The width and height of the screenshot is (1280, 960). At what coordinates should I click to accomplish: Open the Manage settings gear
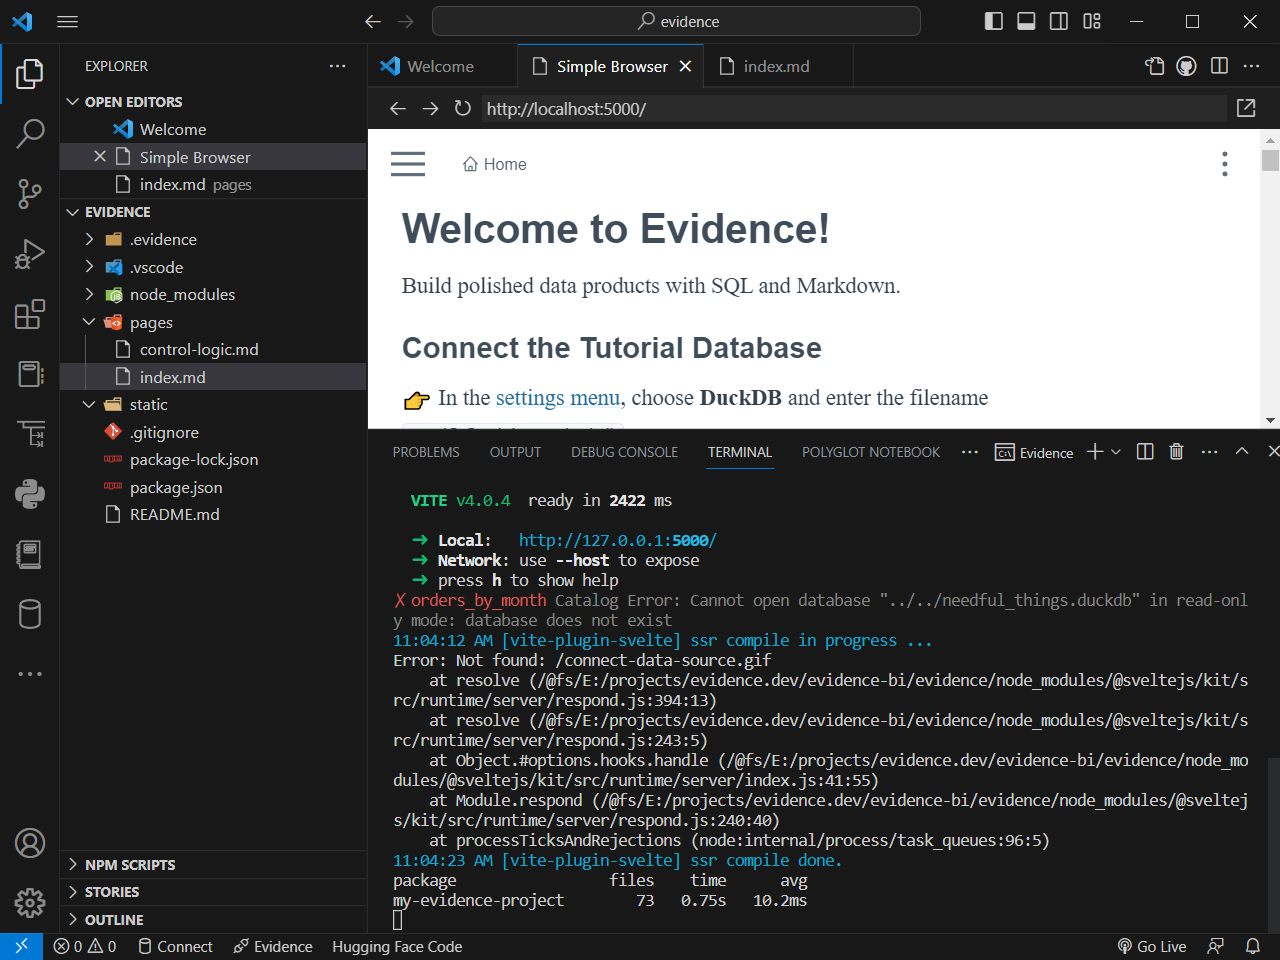click(30, 903)
